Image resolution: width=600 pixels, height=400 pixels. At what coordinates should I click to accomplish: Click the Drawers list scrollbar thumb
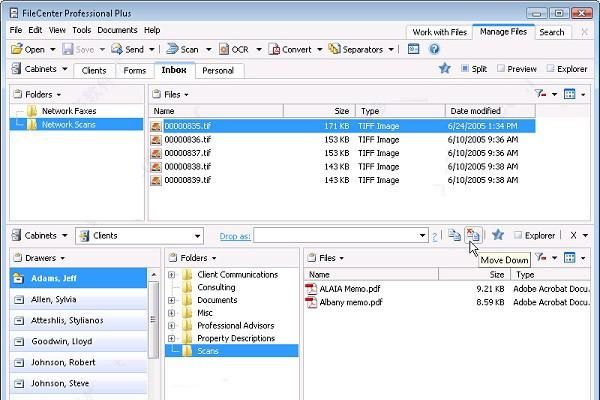(x=153, y=320)
